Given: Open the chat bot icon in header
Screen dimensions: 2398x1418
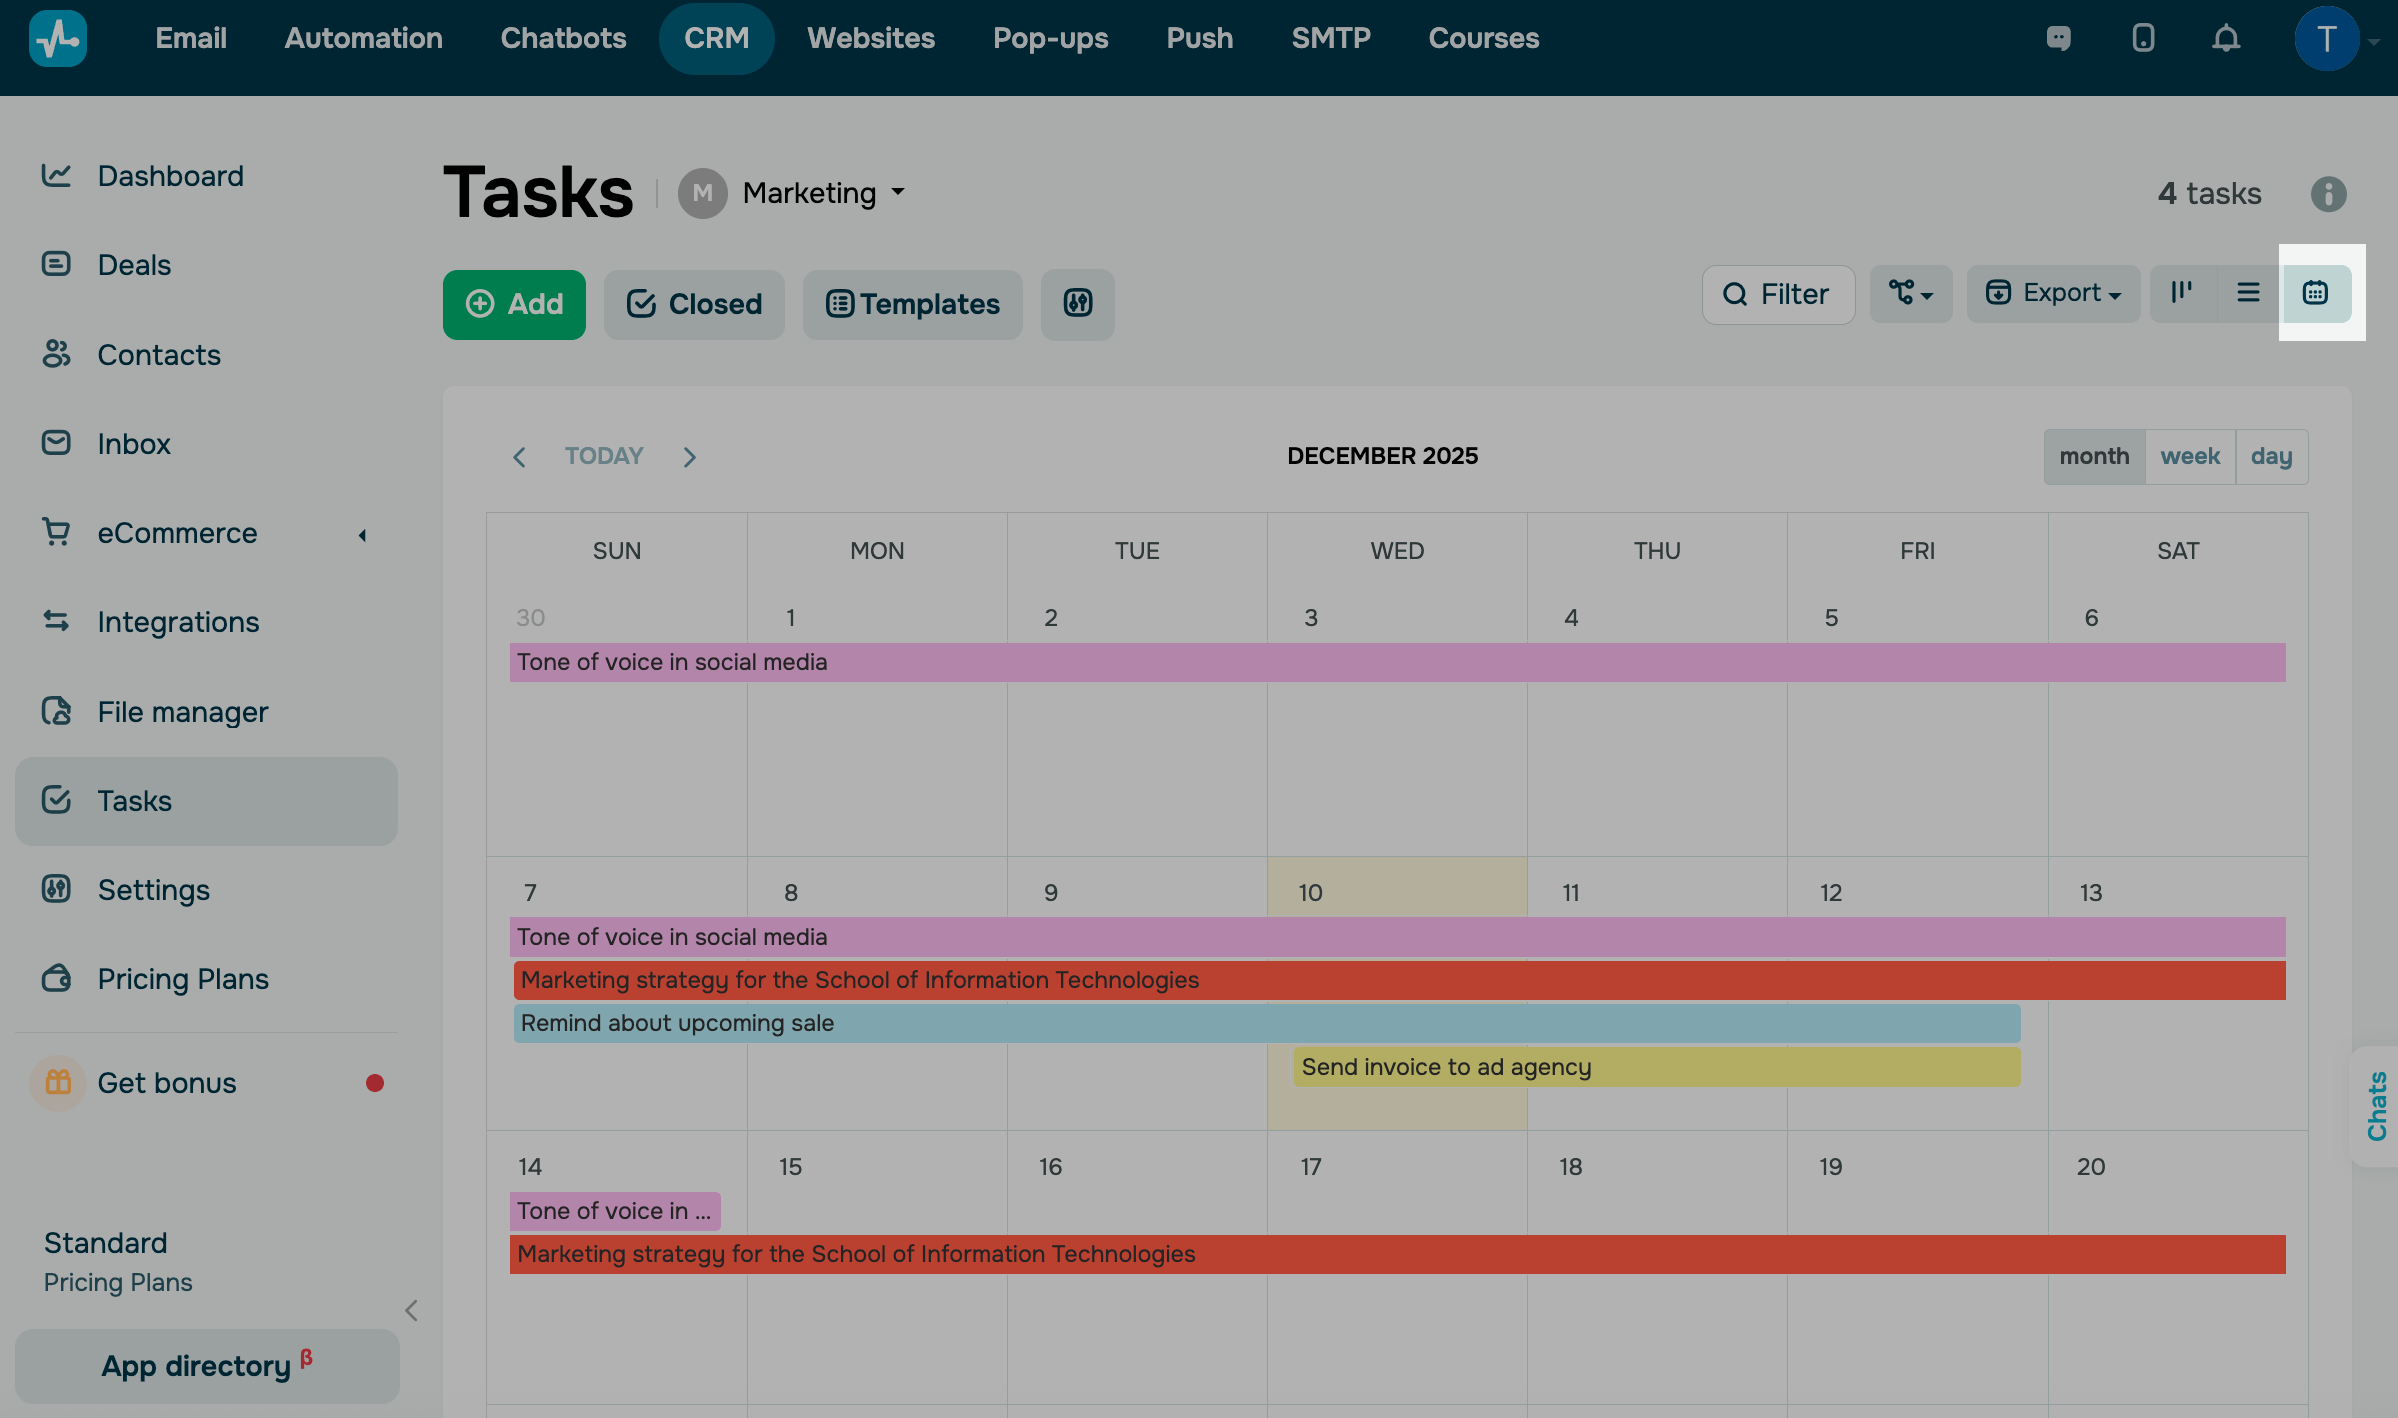Looking at the screenshot, I should 2058,39.
